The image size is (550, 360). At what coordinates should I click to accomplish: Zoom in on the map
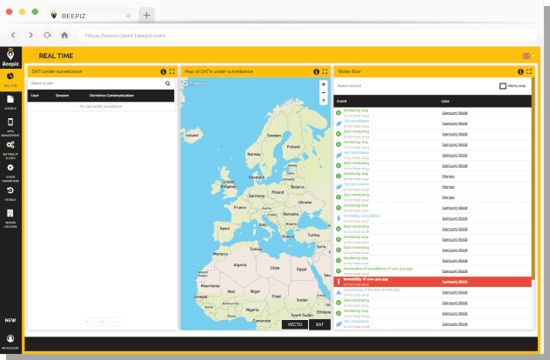[x=323, y=85]
